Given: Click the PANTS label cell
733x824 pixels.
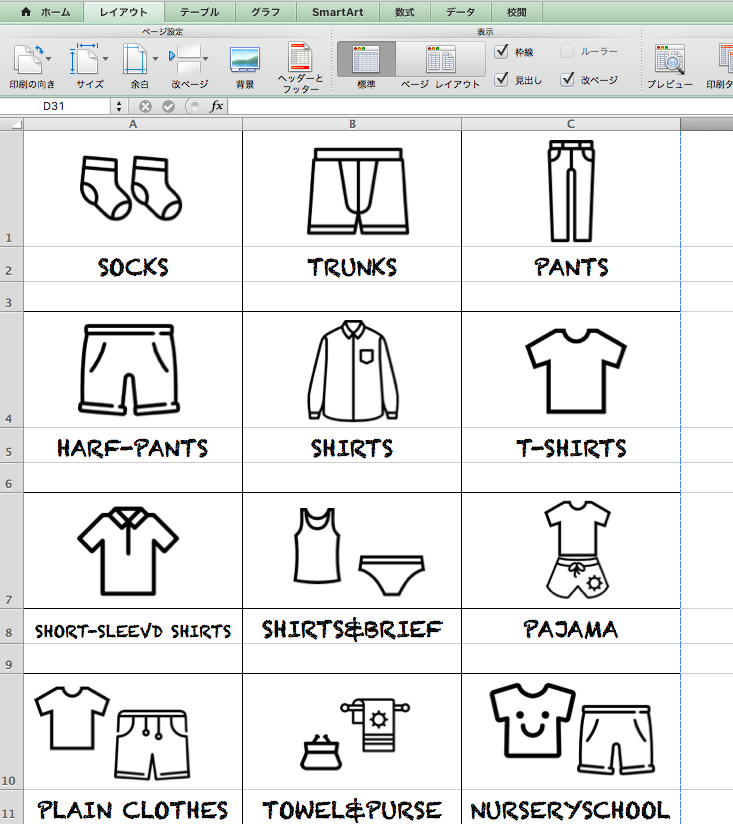Looking at the screenshot, I should point(571,264).
